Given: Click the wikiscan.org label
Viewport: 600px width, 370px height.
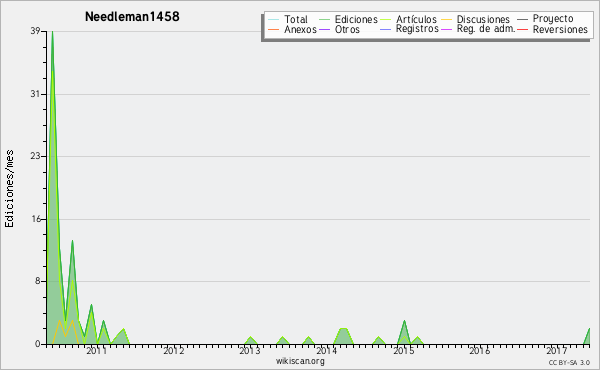Looking at the screenshot, I should click(300, 361).
